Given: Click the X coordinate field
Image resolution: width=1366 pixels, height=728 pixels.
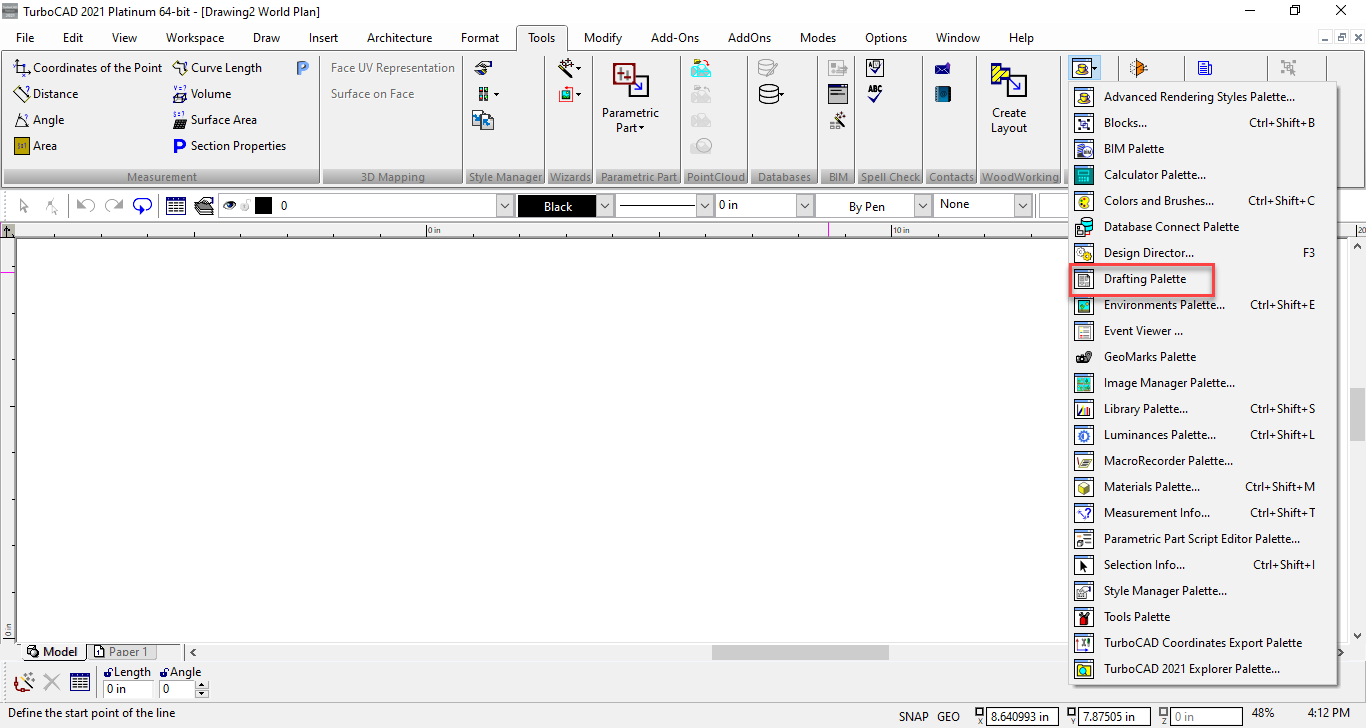Looking at the screenshot, I should [1023, 716].
